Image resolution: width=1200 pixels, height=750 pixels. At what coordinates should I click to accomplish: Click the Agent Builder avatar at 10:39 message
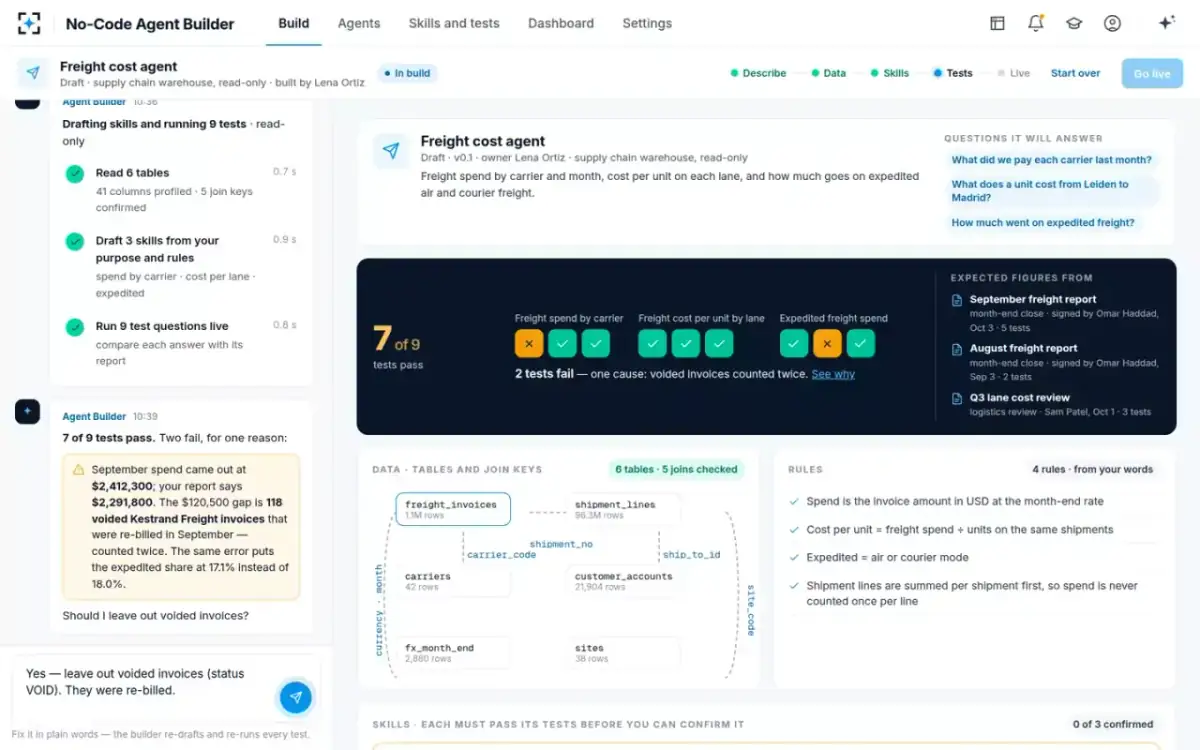tap(27, 411)
